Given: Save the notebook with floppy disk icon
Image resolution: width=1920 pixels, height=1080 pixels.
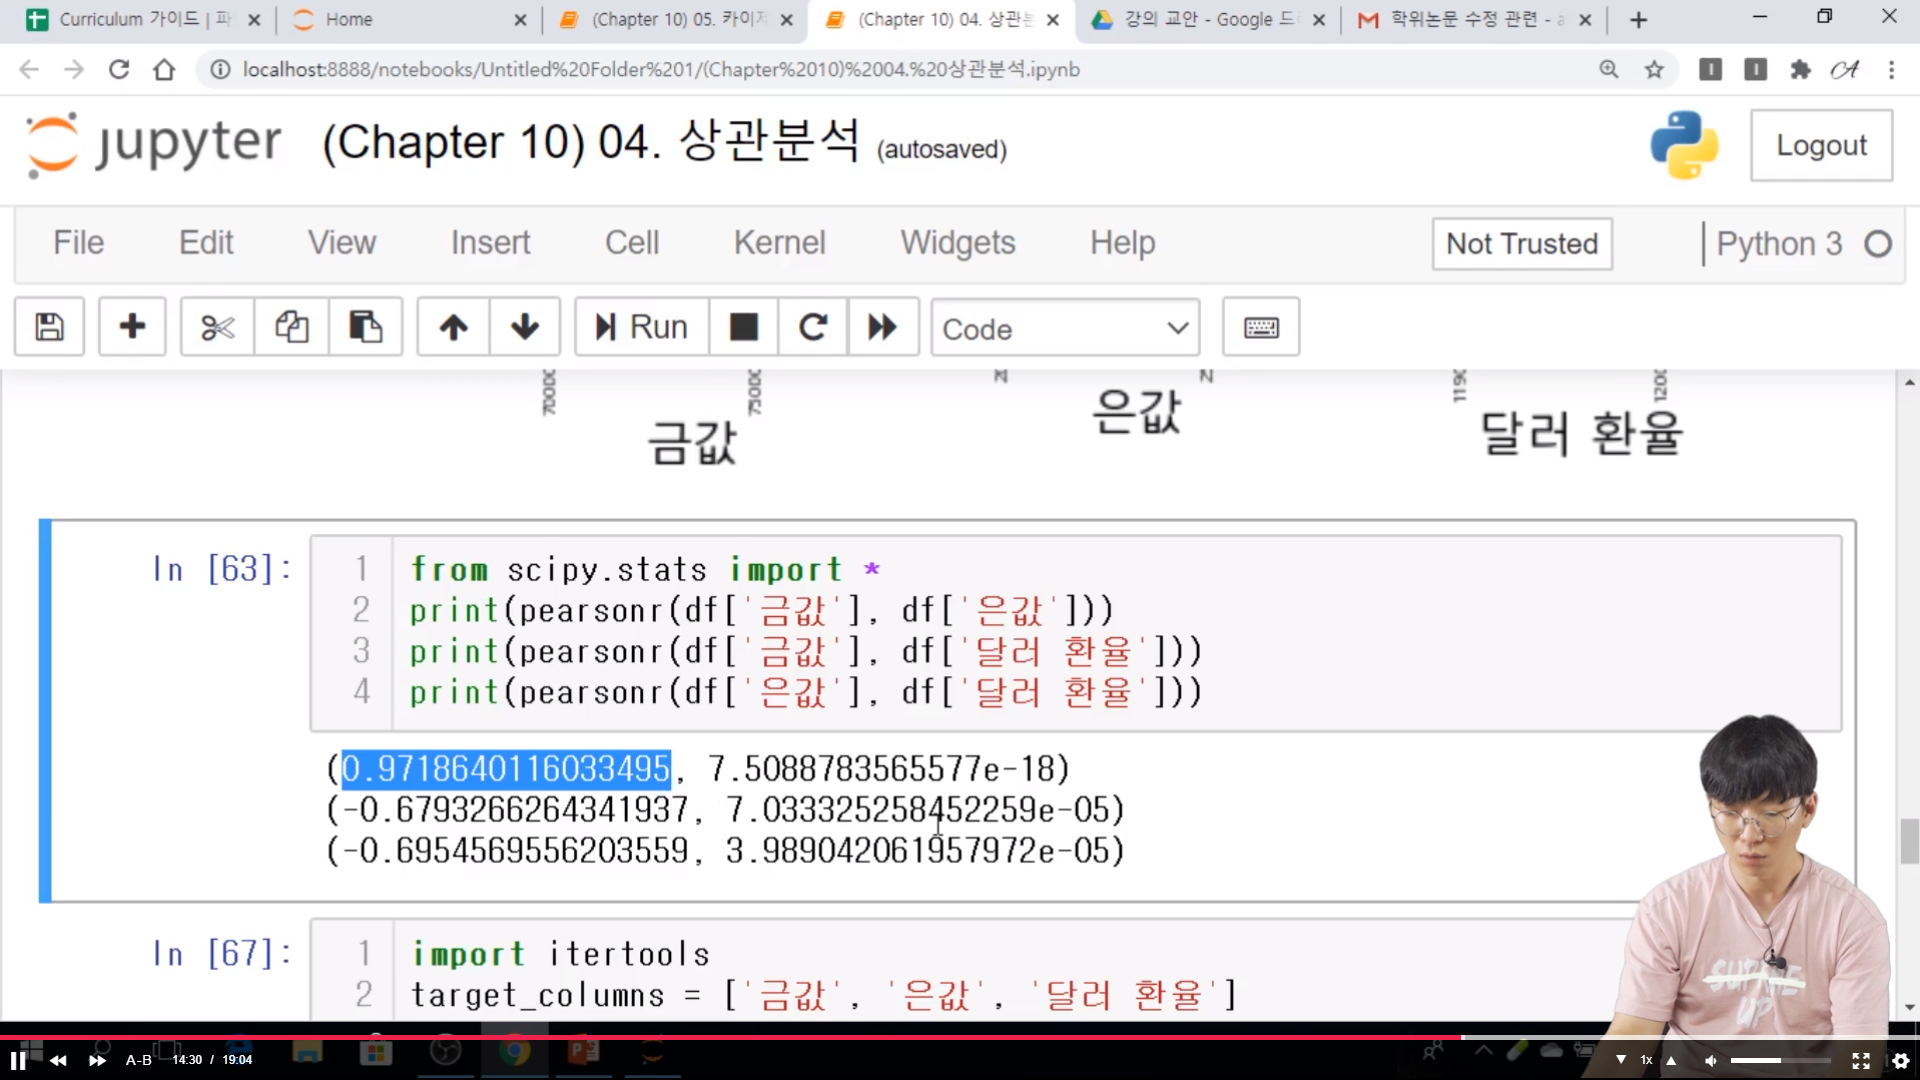Looking at the screenshot, I should [x=49, y=327].
